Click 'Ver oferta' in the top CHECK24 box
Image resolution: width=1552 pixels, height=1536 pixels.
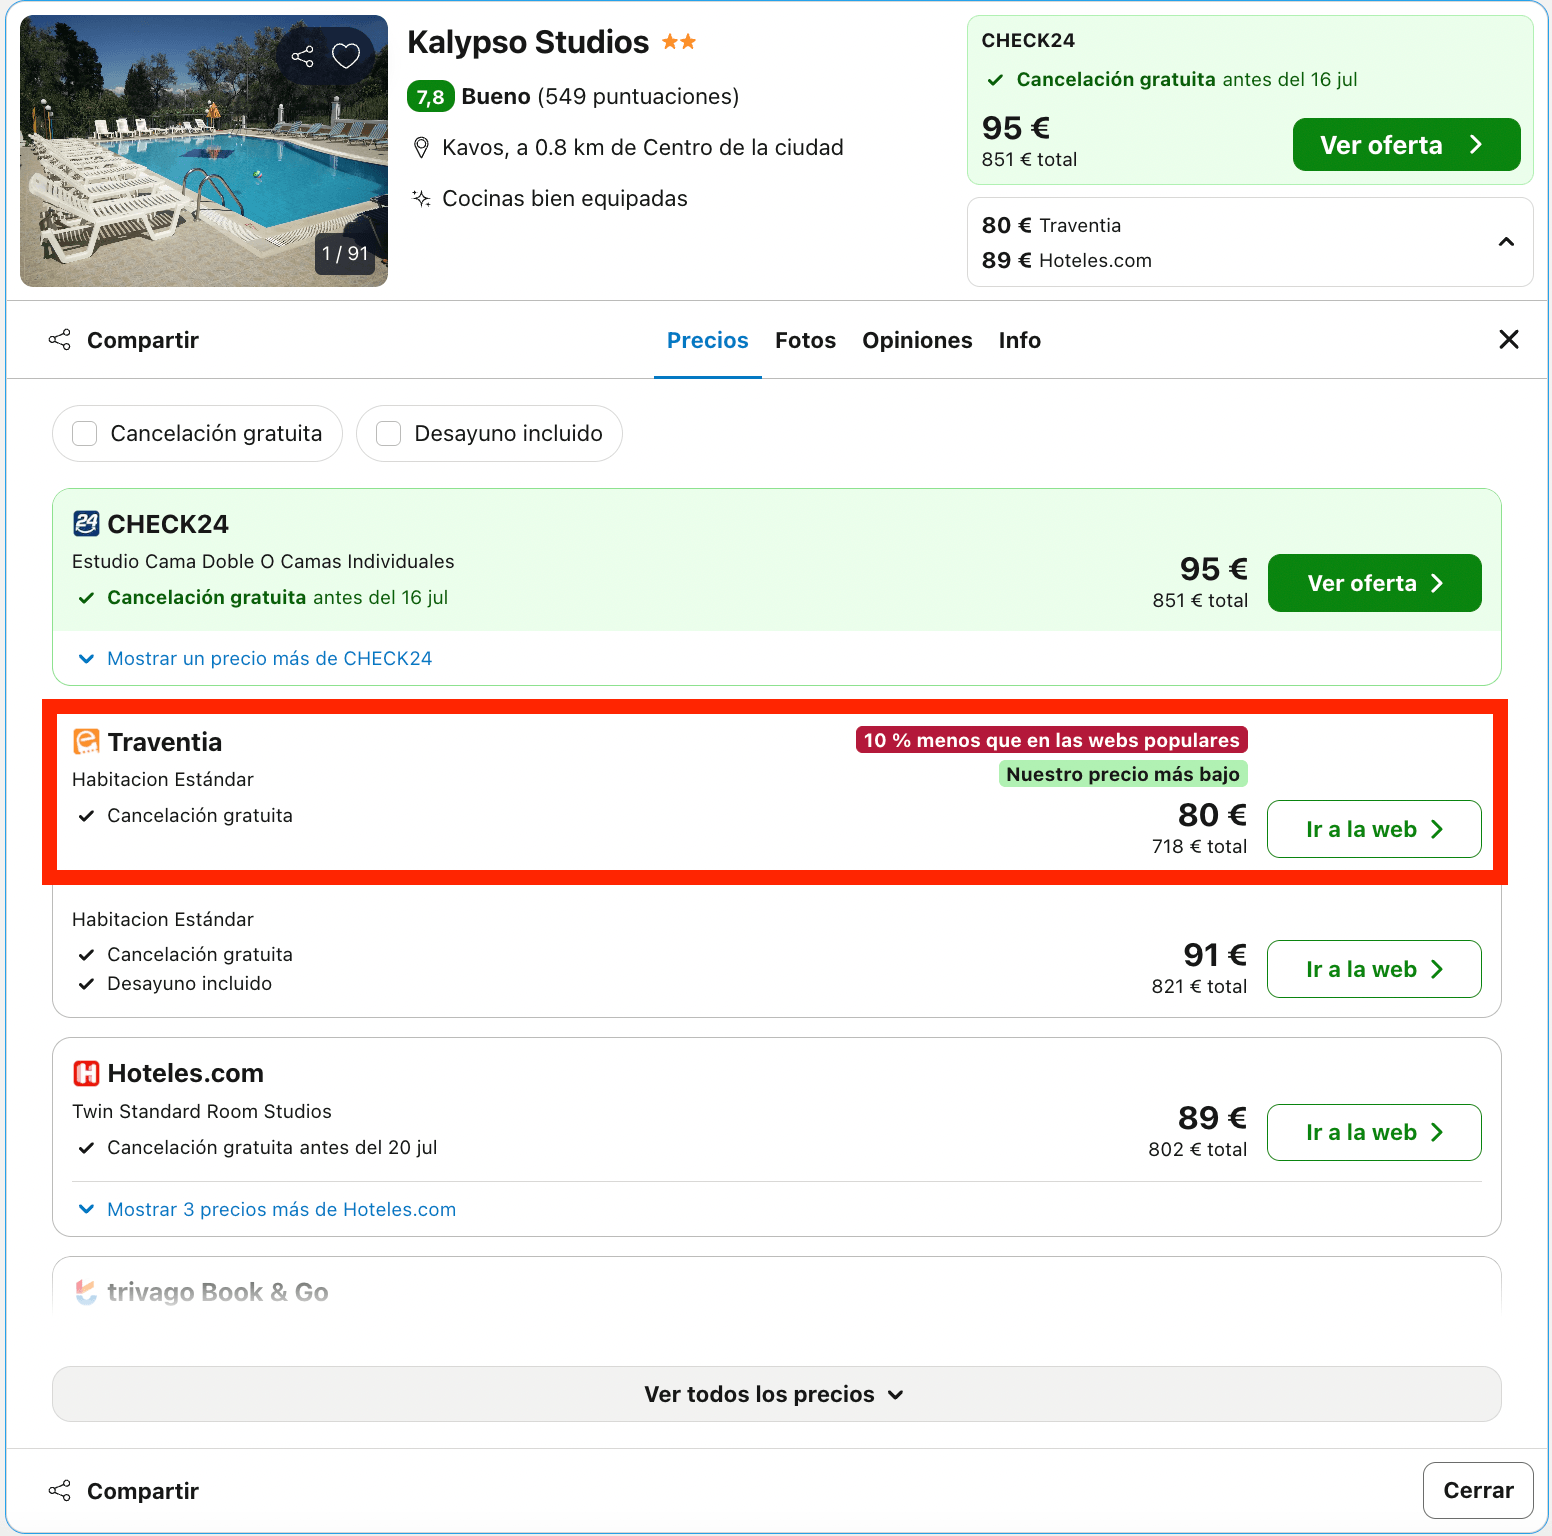tap(1406, 145)
